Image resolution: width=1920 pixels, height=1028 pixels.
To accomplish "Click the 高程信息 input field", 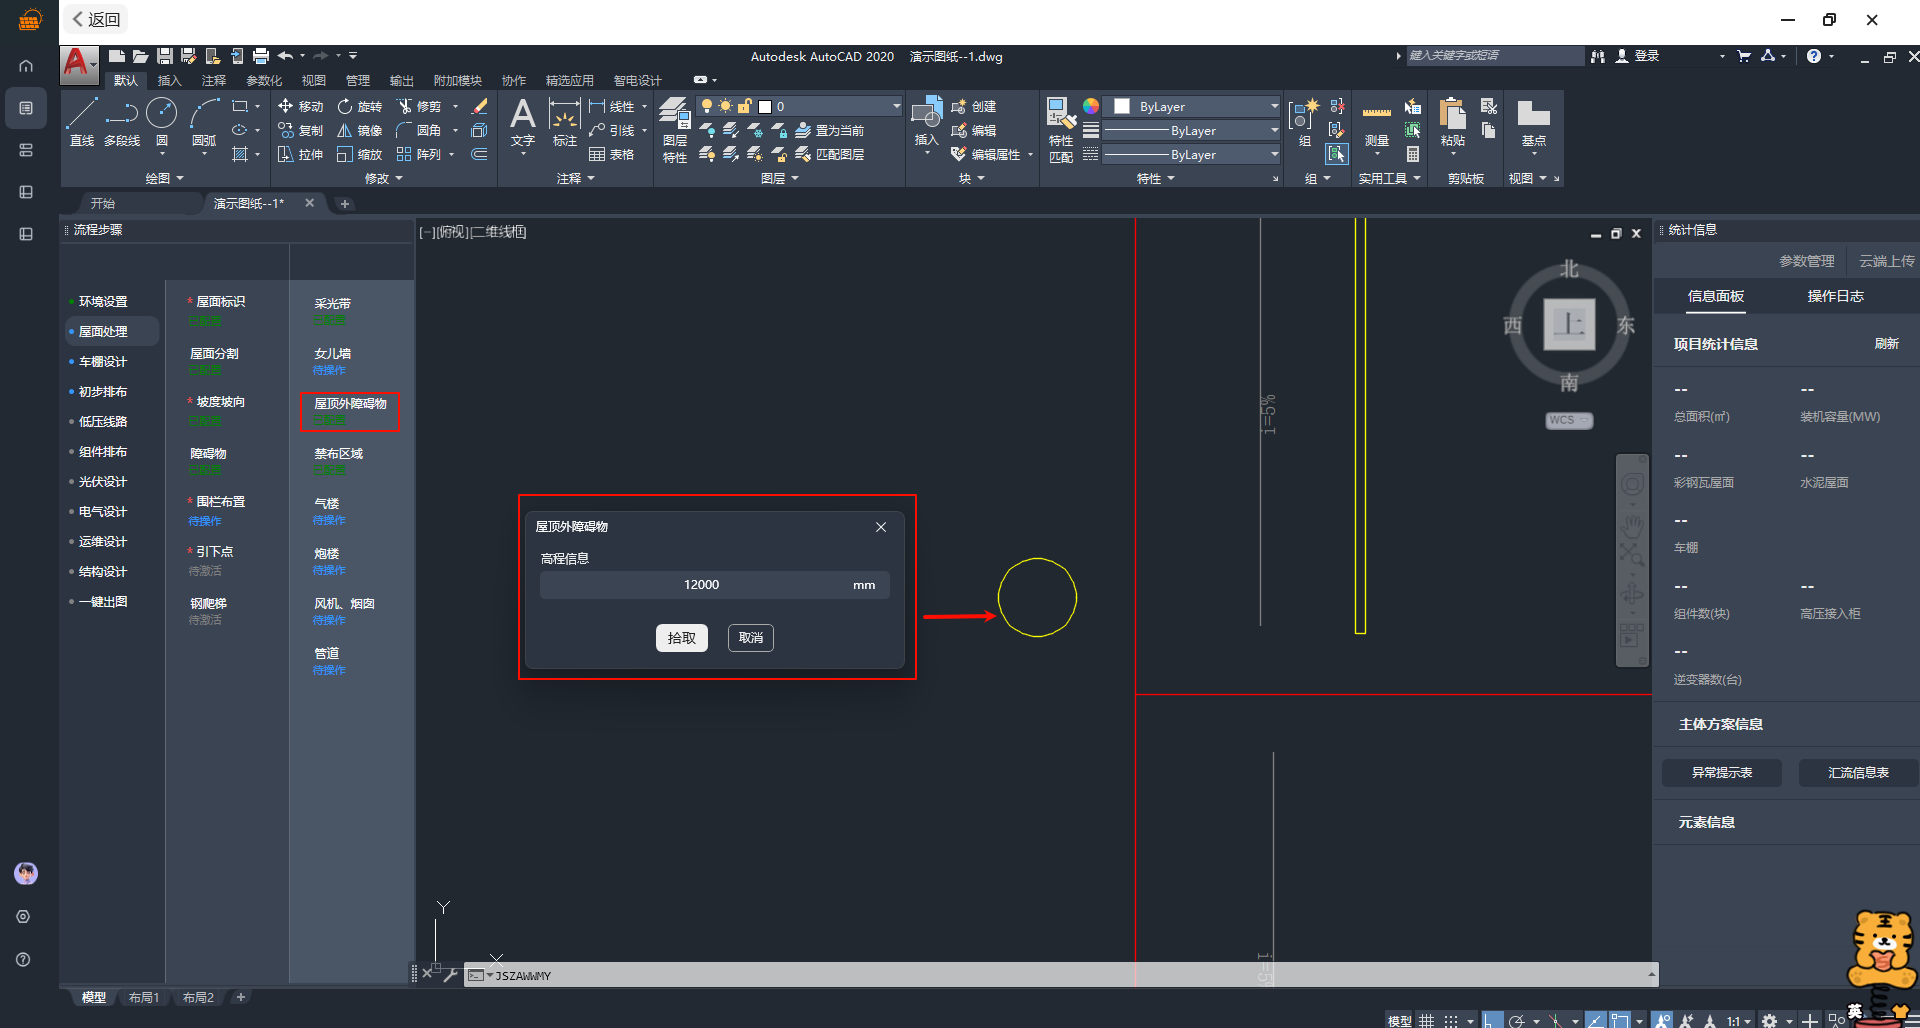I will (x=700, y=585).
